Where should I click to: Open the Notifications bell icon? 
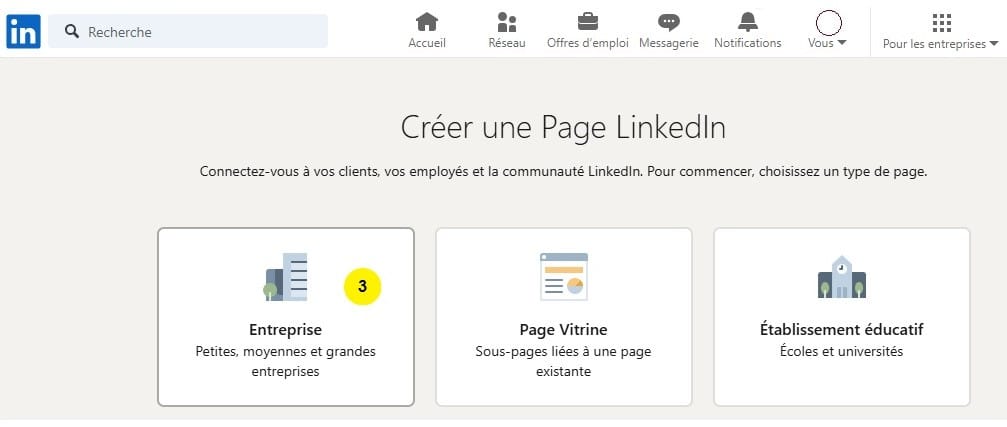748,22
